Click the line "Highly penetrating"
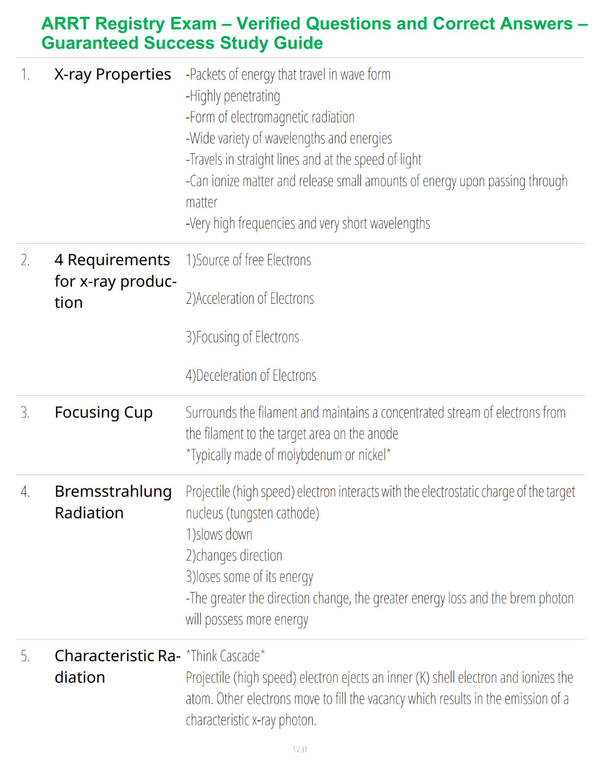The height and width of the screenshot is (776, 600). click(x=233, y=96)
